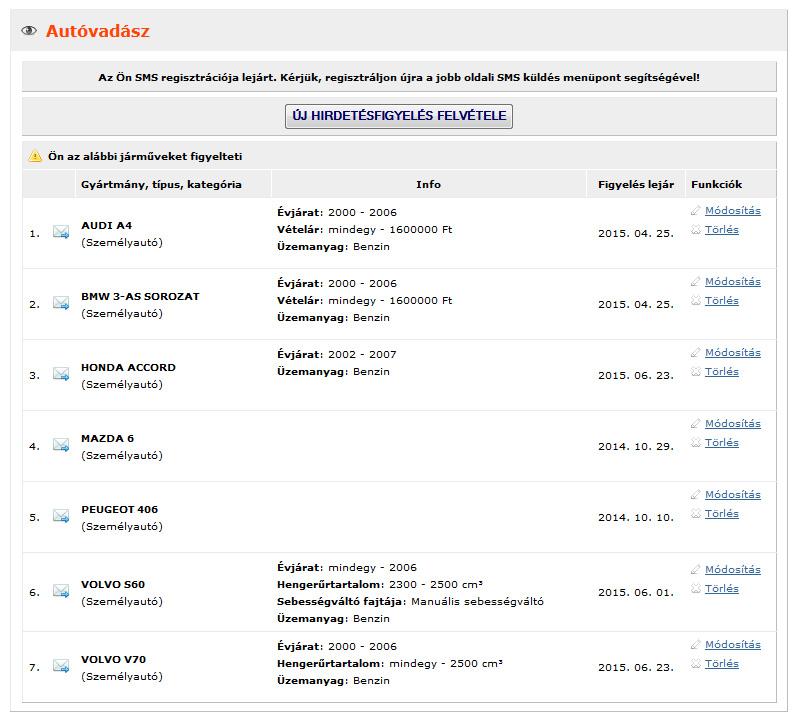795x723 pixels.
Task: Click the pencil edit icon for VOLVO V70
Action: tap(696, 645)
